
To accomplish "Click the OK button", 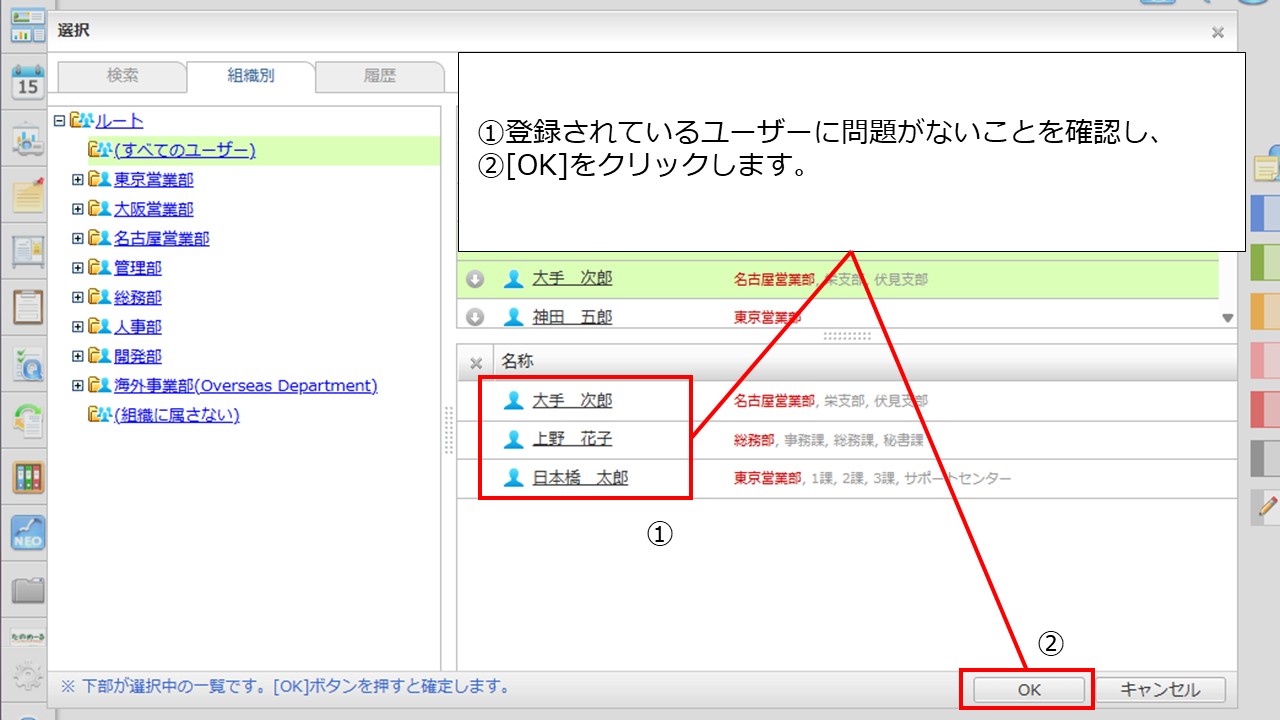I will (1029, 690).
